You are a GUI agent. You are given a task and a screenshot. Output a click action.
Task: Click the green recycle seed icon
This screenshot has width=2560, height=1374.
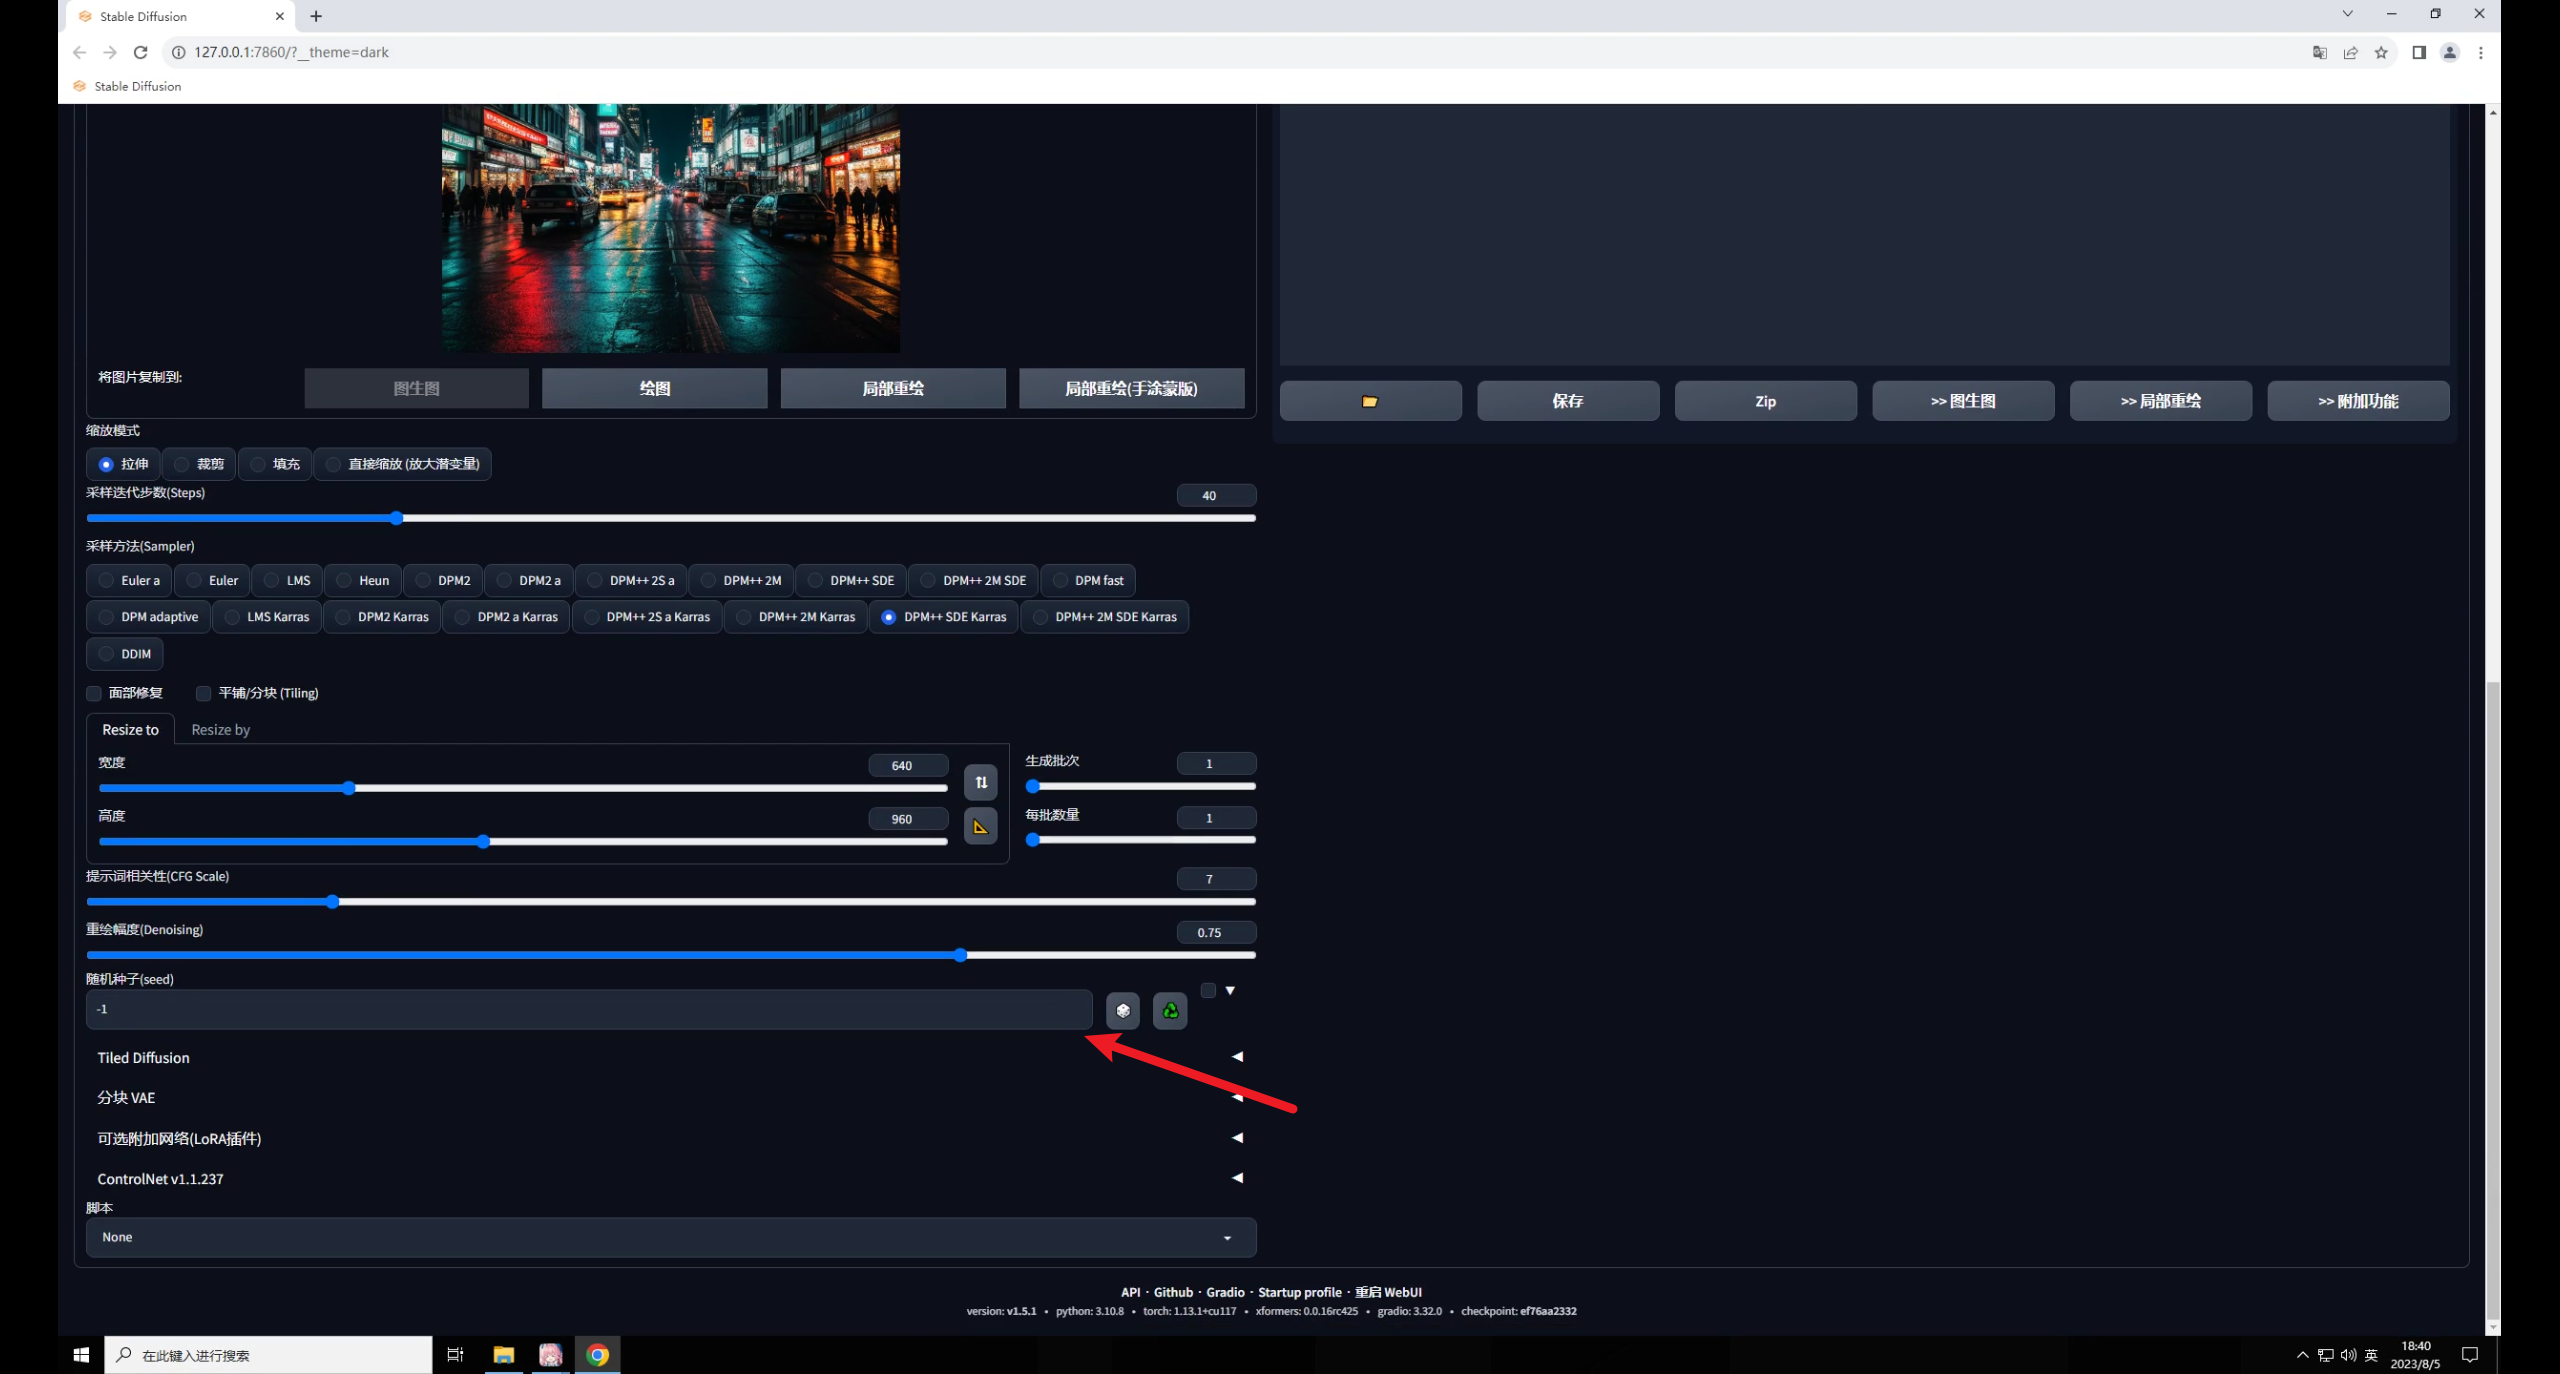pos(1170,1010)
